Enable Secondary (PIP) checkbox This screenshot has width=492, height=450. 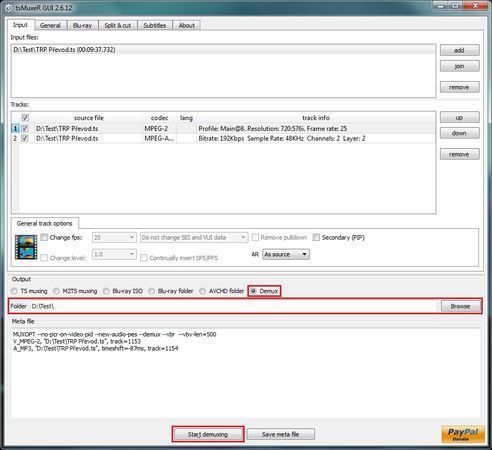click(316, 237)
